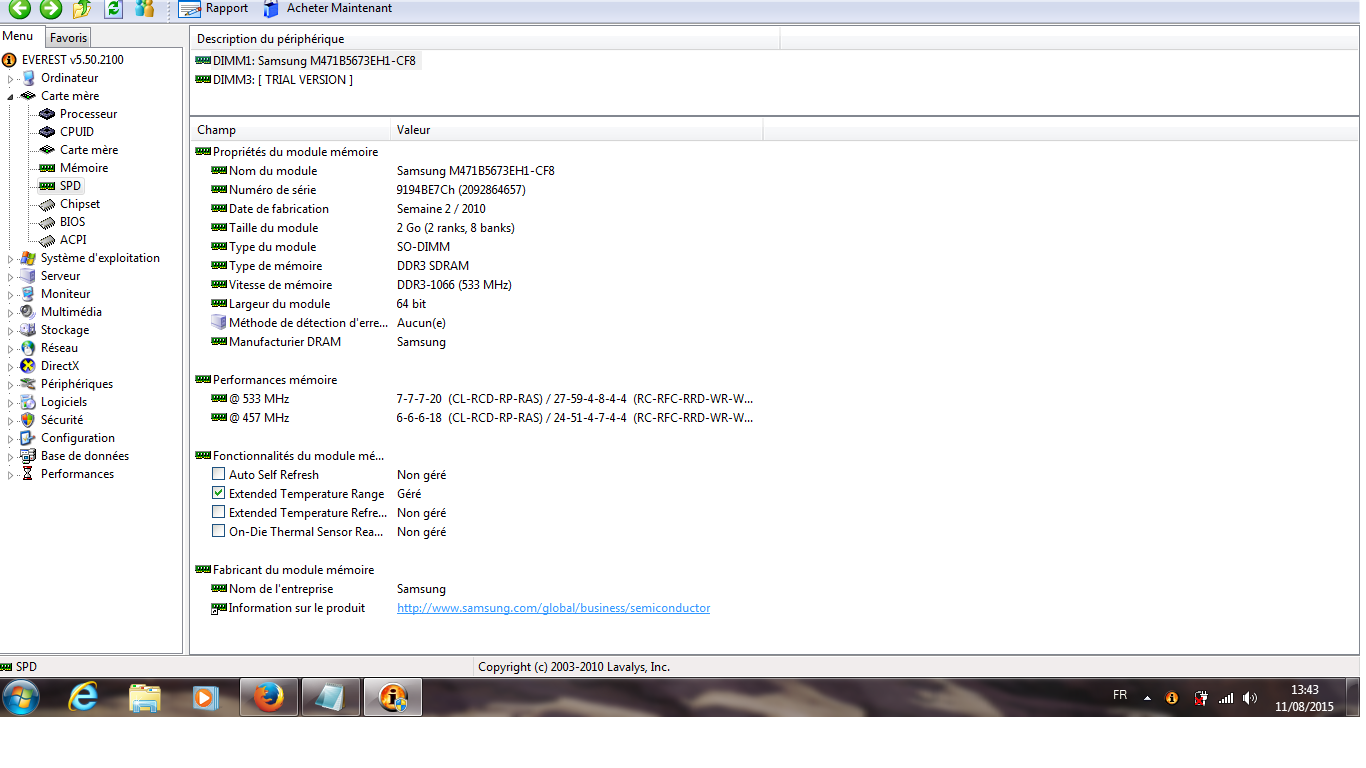Select the Menu tab

click(18, 36)
